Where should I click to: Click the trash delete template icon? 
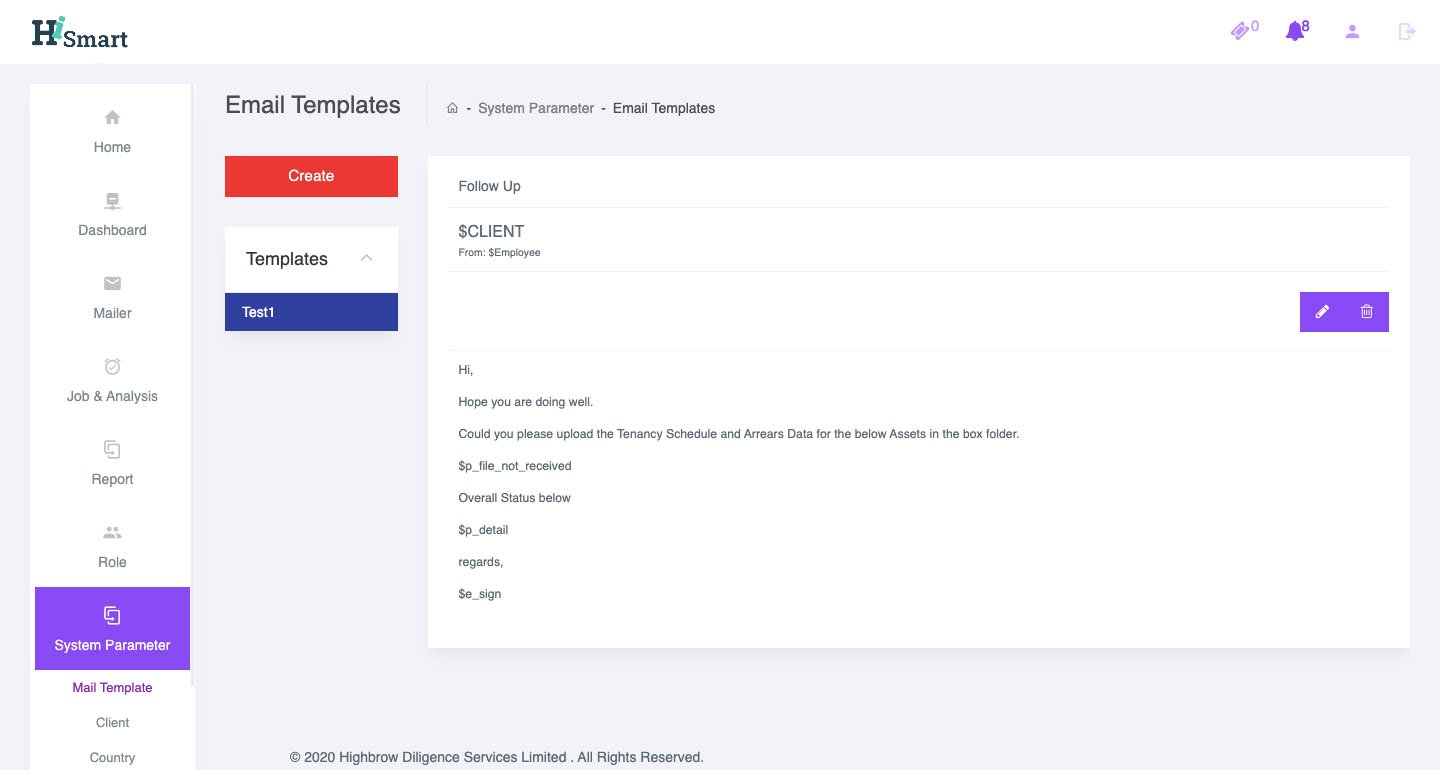coord(1366,312)
